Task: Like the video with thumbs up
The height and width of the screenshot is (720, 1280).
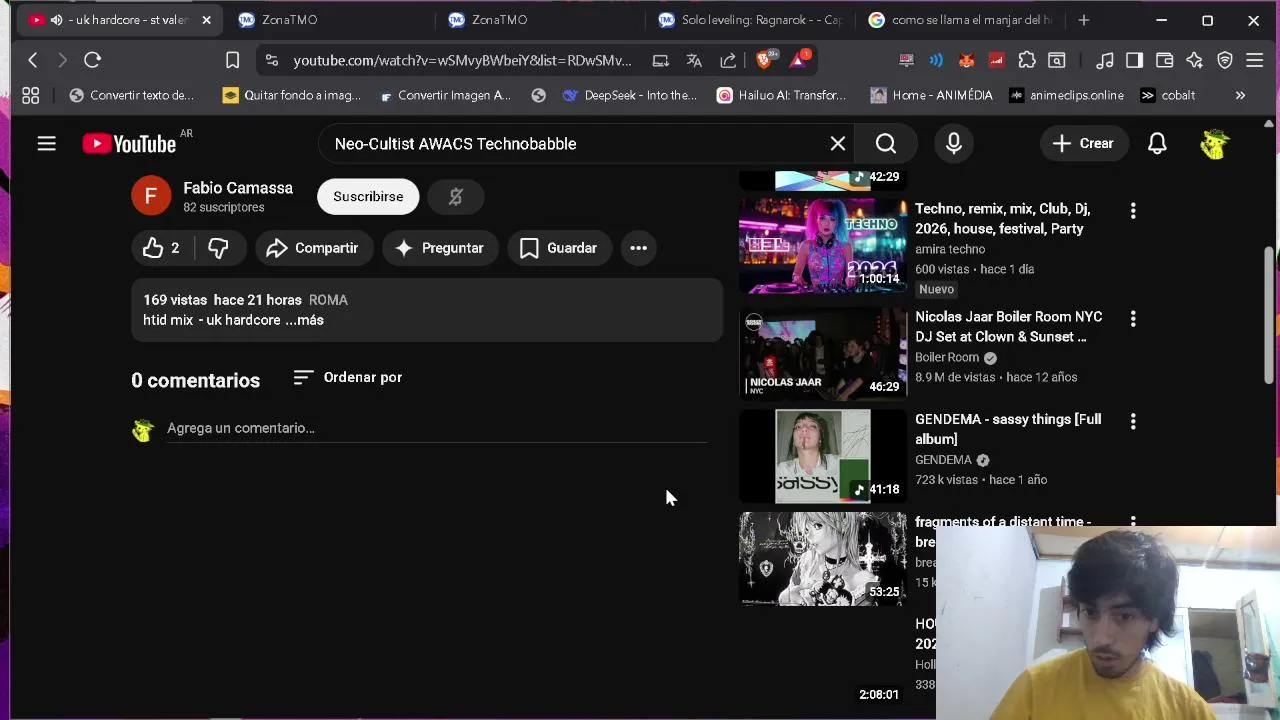Action: [163, 248]
